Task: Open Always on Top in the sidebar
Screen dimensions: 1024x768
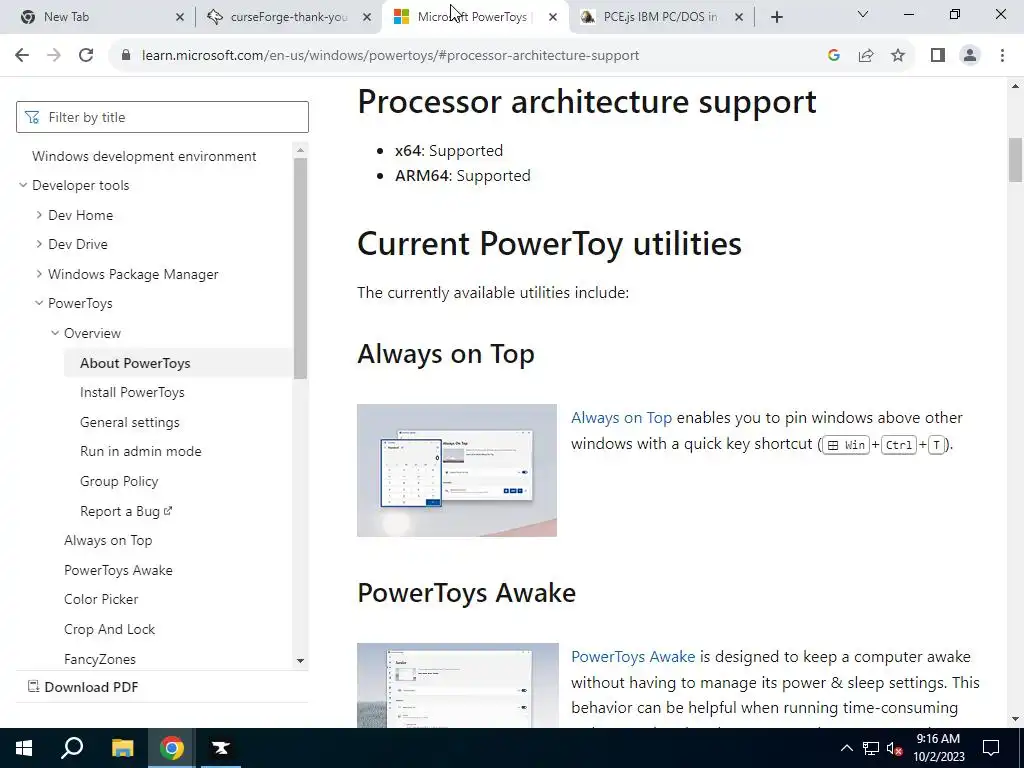Action: 108,541
